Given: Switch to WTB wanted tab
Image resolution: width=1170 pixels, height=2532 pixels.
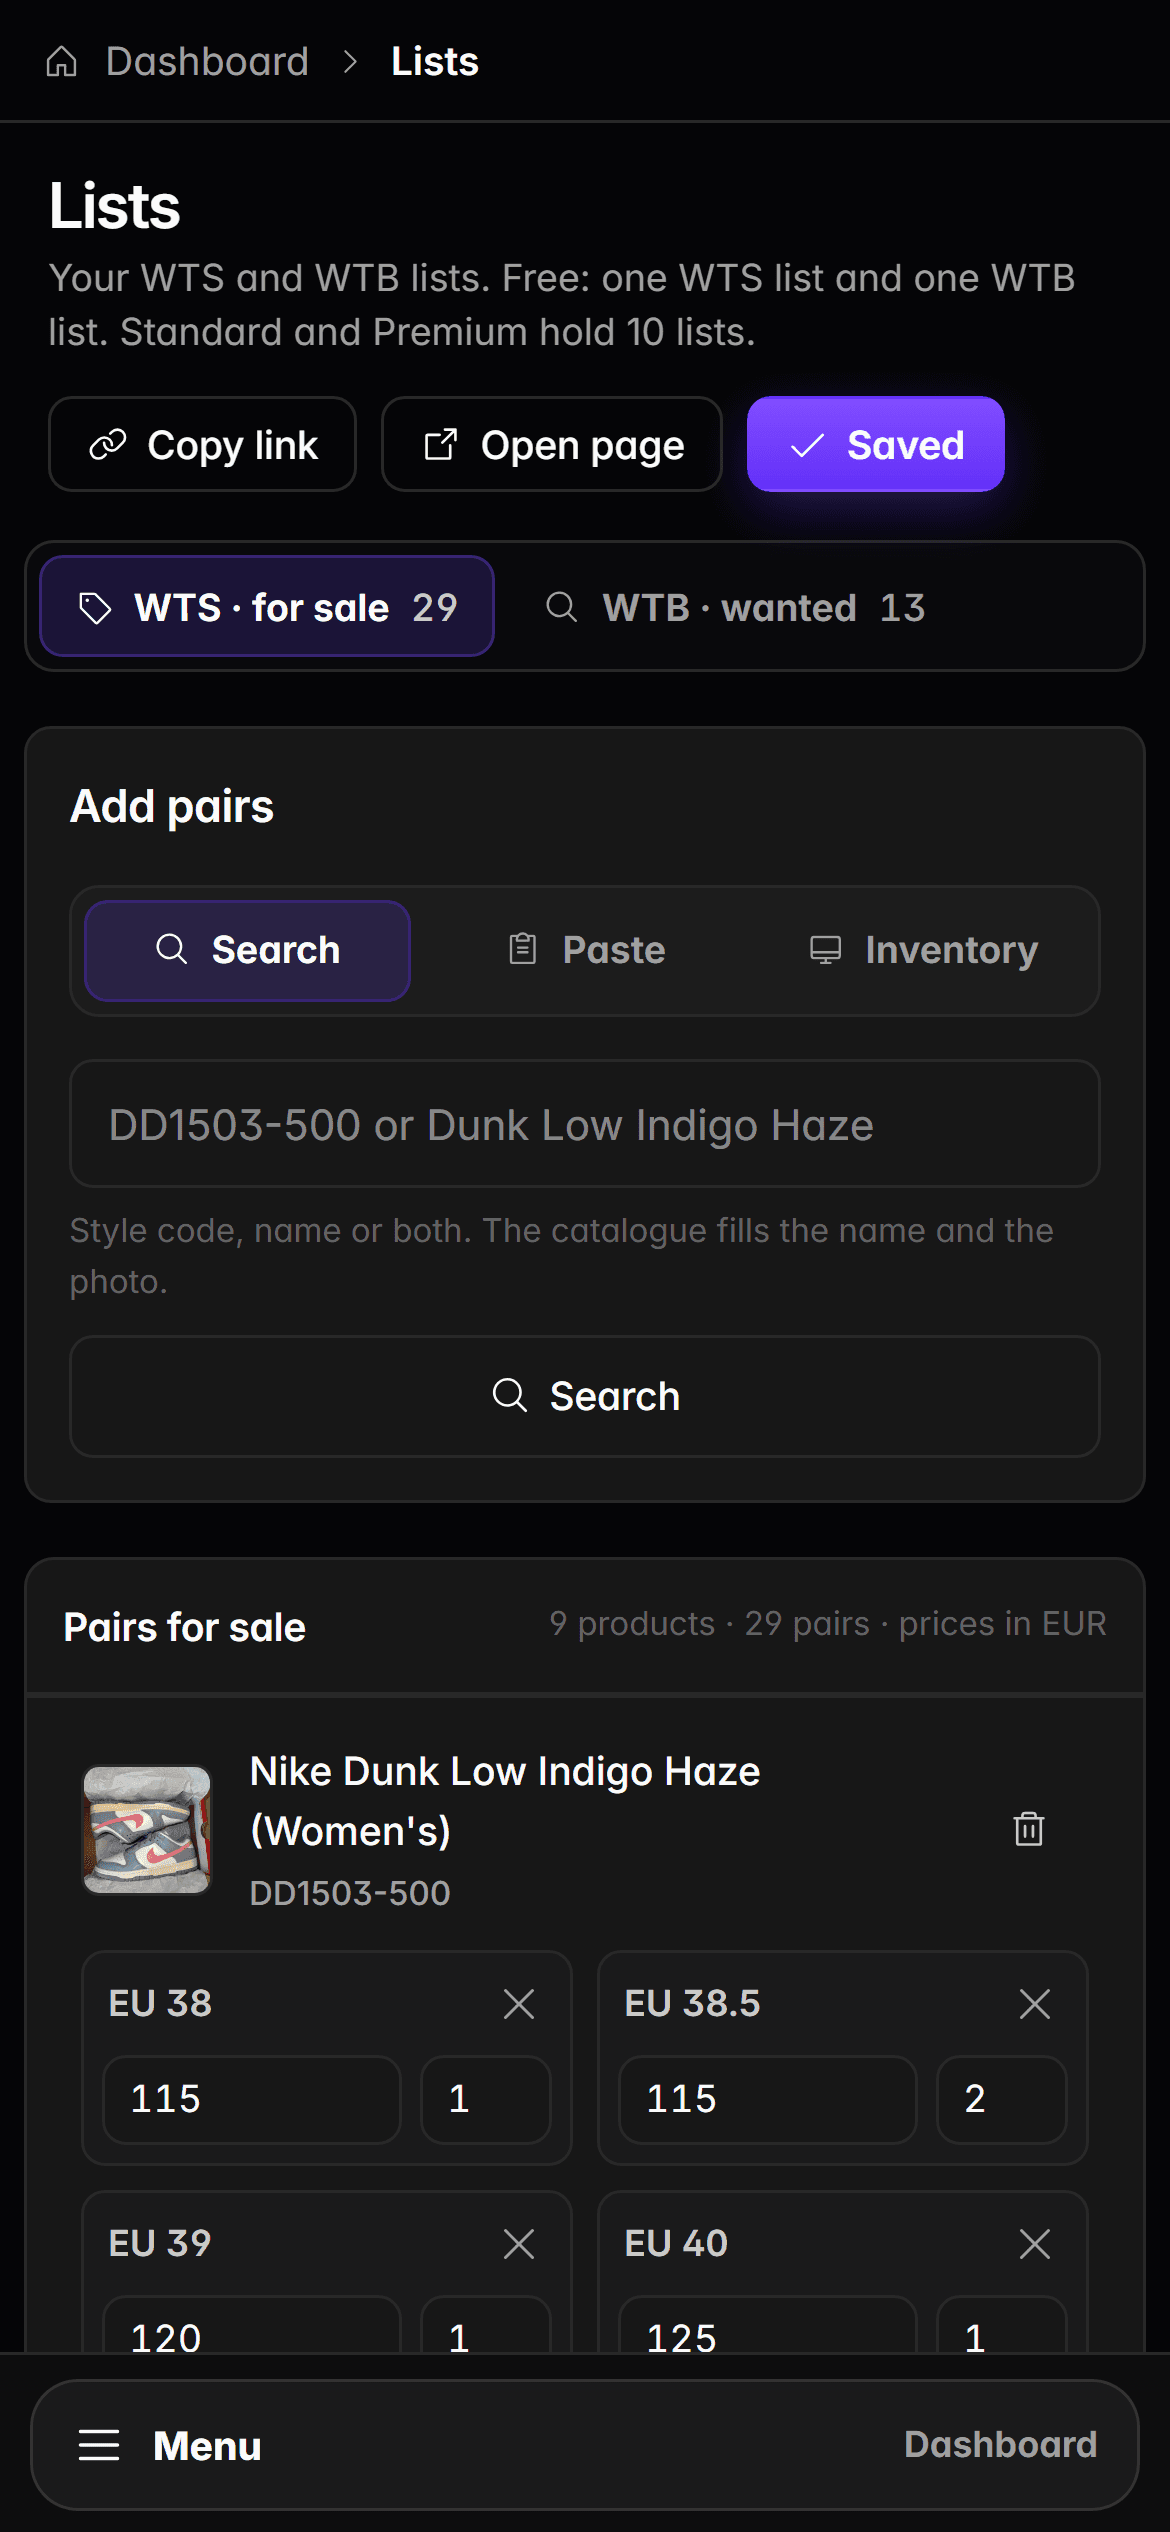Looking at the screenshot, I should coord(735,607).
